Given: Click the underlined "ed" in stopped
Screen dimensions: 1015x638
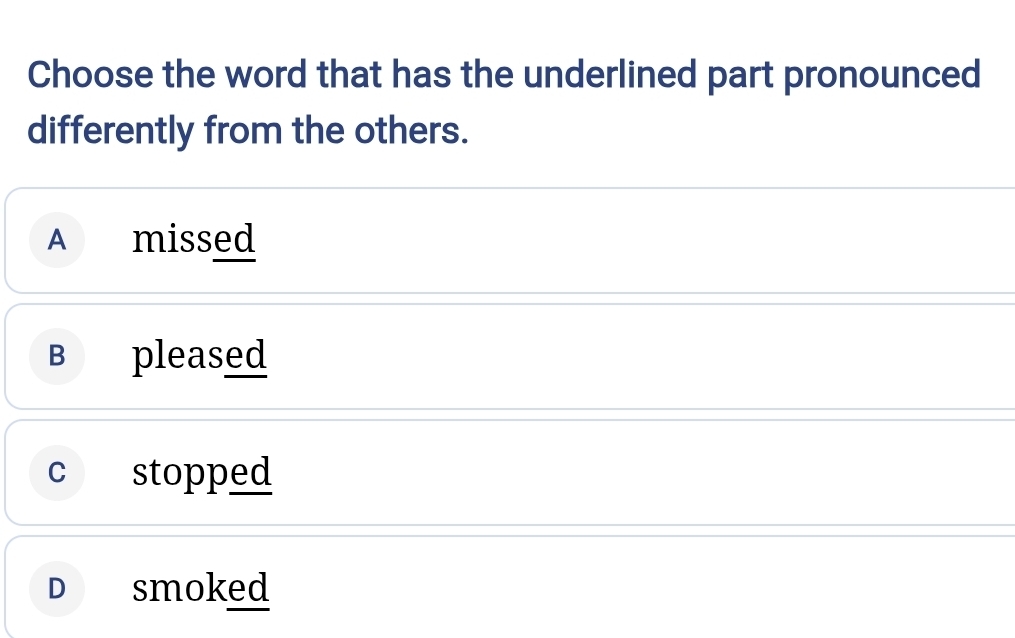Looking at the screenshot, I should 250,472.
